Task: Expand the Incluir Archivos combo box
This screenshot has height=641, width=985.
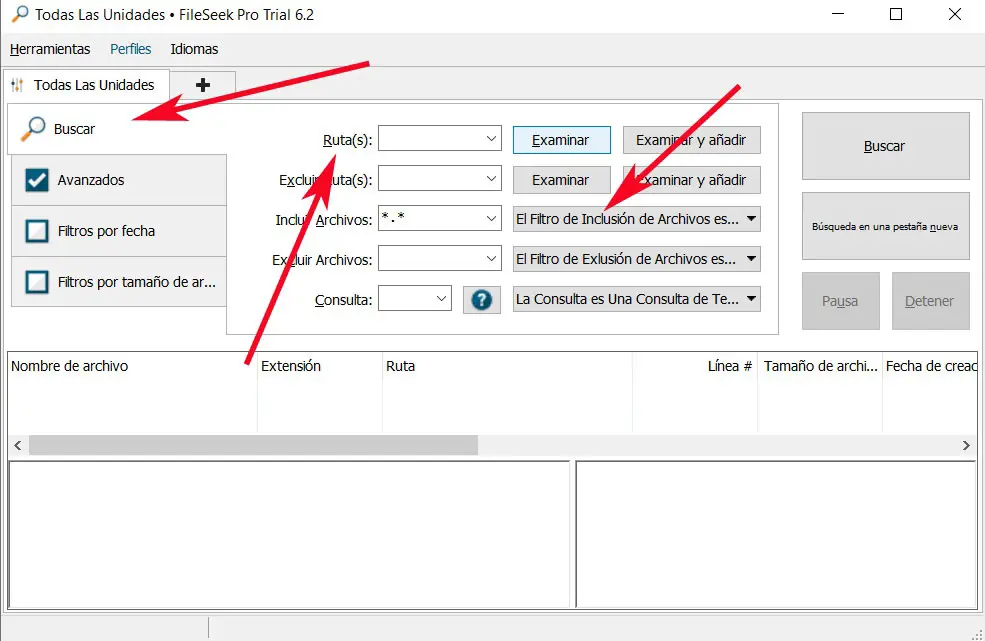Action: pos(491,219)
